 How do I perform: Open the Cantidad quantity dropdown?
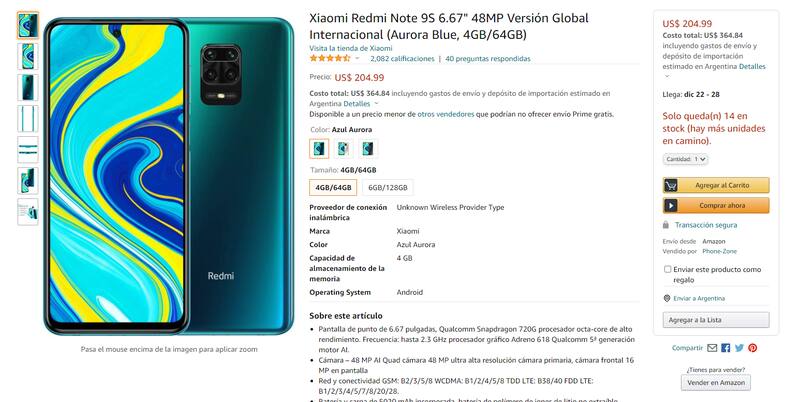coord(685,159)
